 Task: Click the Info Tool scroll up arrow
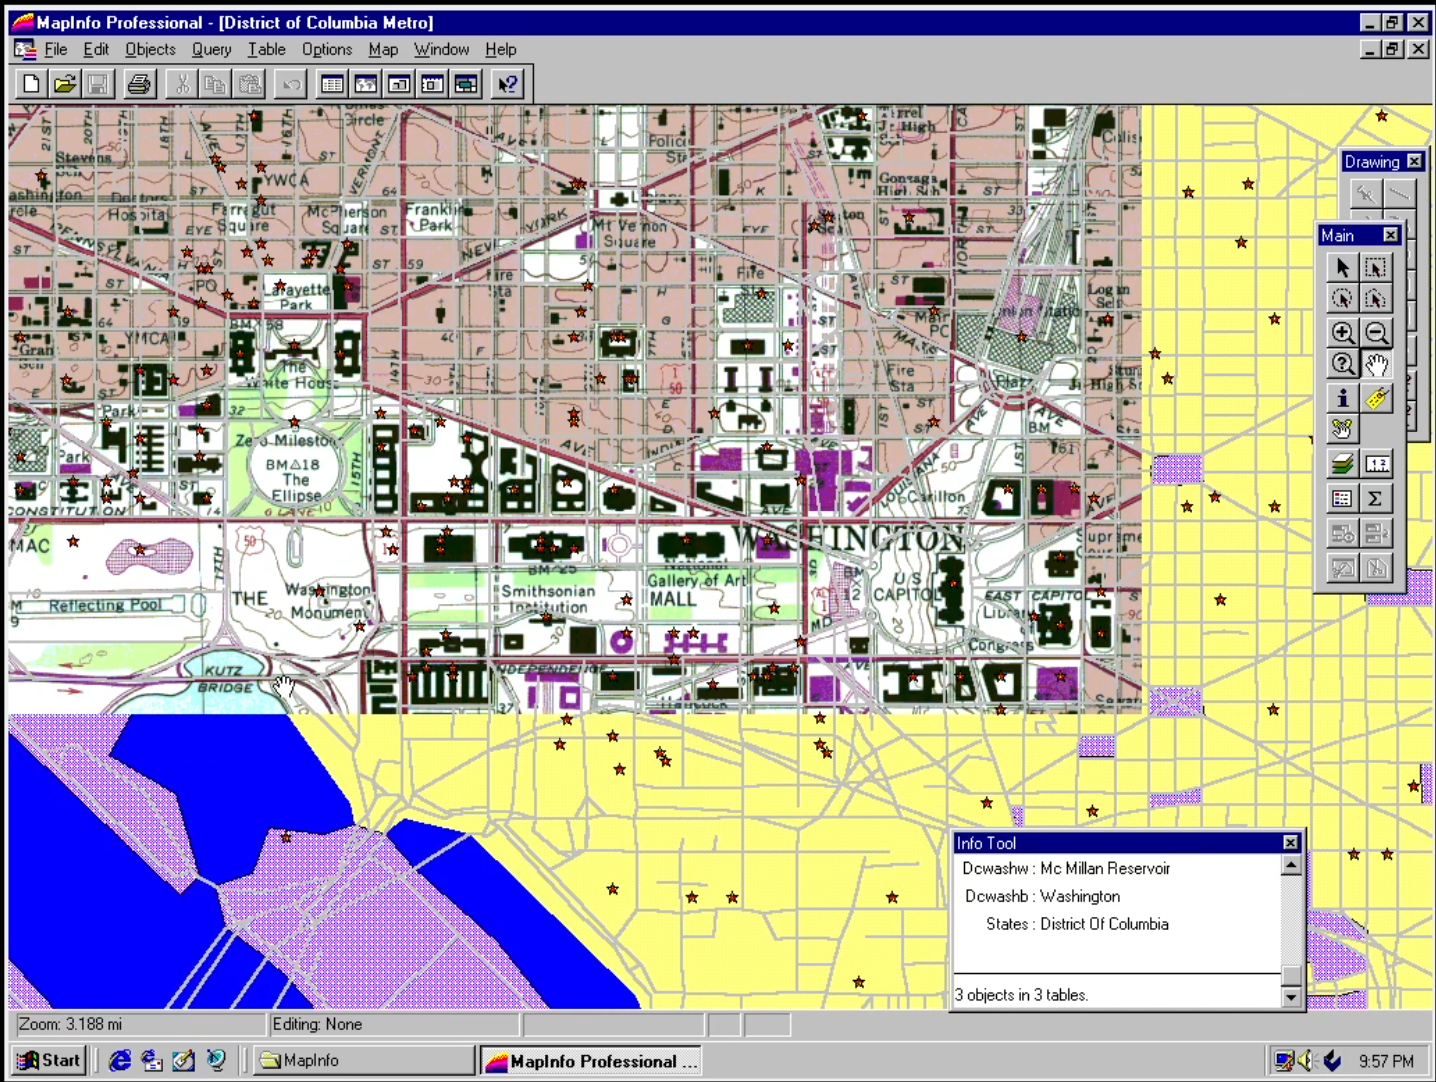(1291, 865)
